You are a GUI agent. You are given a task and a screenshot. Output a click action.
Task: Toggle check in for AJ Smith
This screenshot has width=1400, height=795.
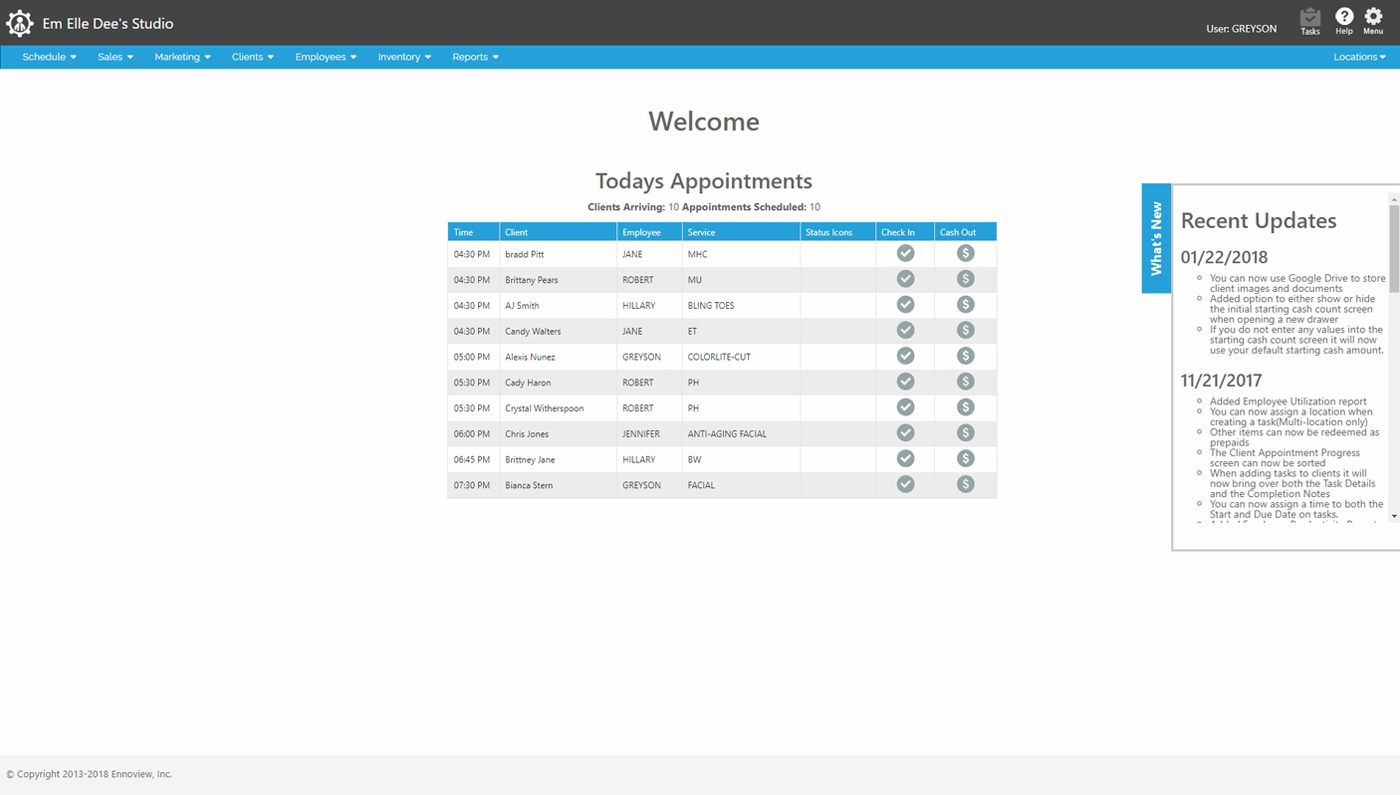point(905,305)
